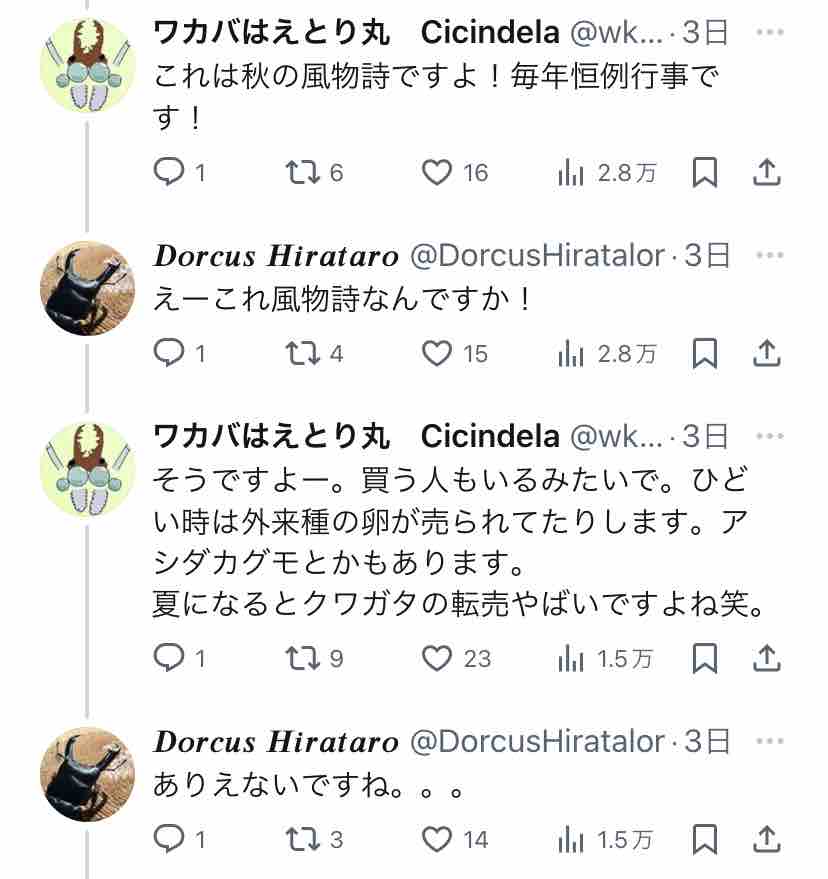
Task: Share the 秋の風物詩 tweet
Action: tap(765, 173)
